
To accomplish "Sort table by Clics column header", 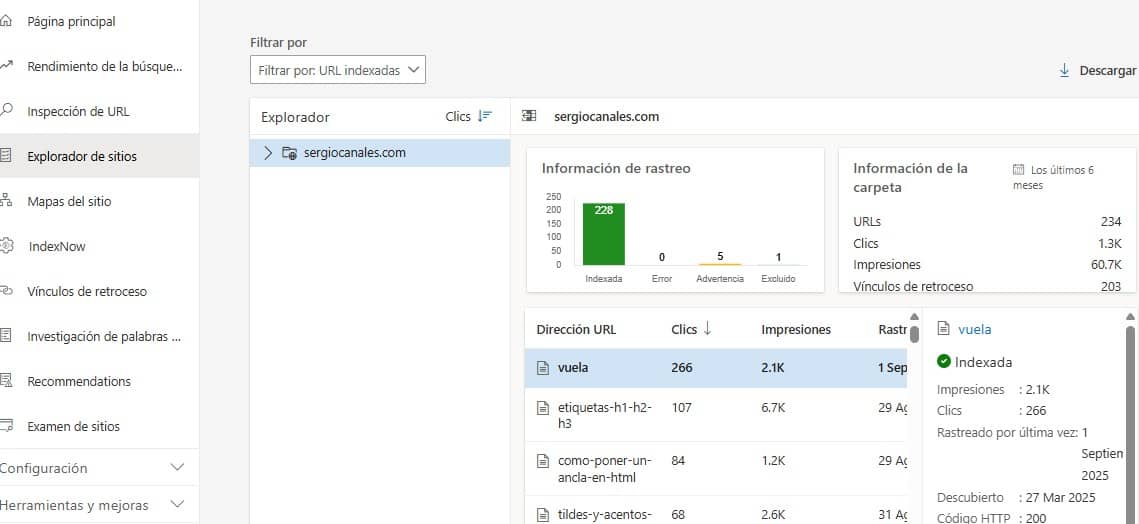I will 692,329.
